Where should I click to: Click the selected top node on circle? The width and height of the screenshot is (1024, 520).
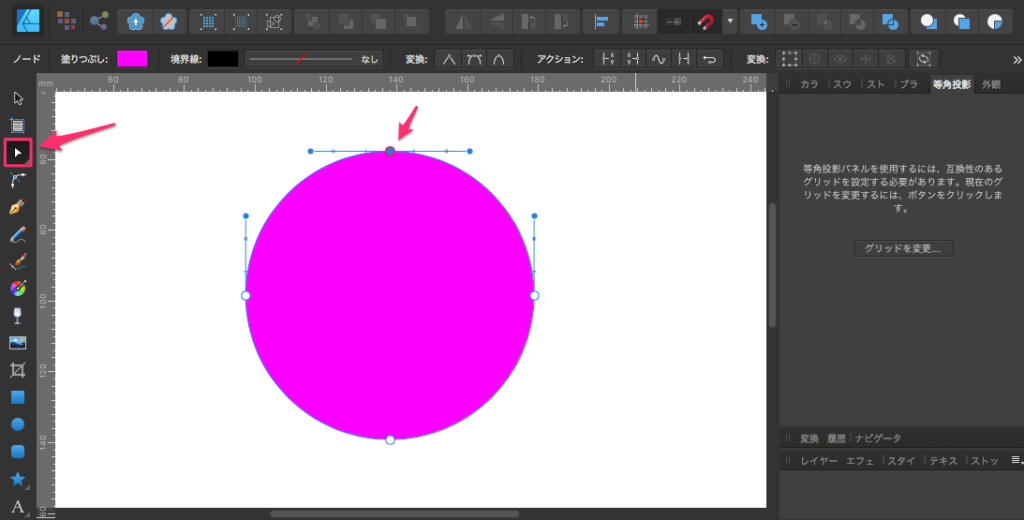click(390, 151)
